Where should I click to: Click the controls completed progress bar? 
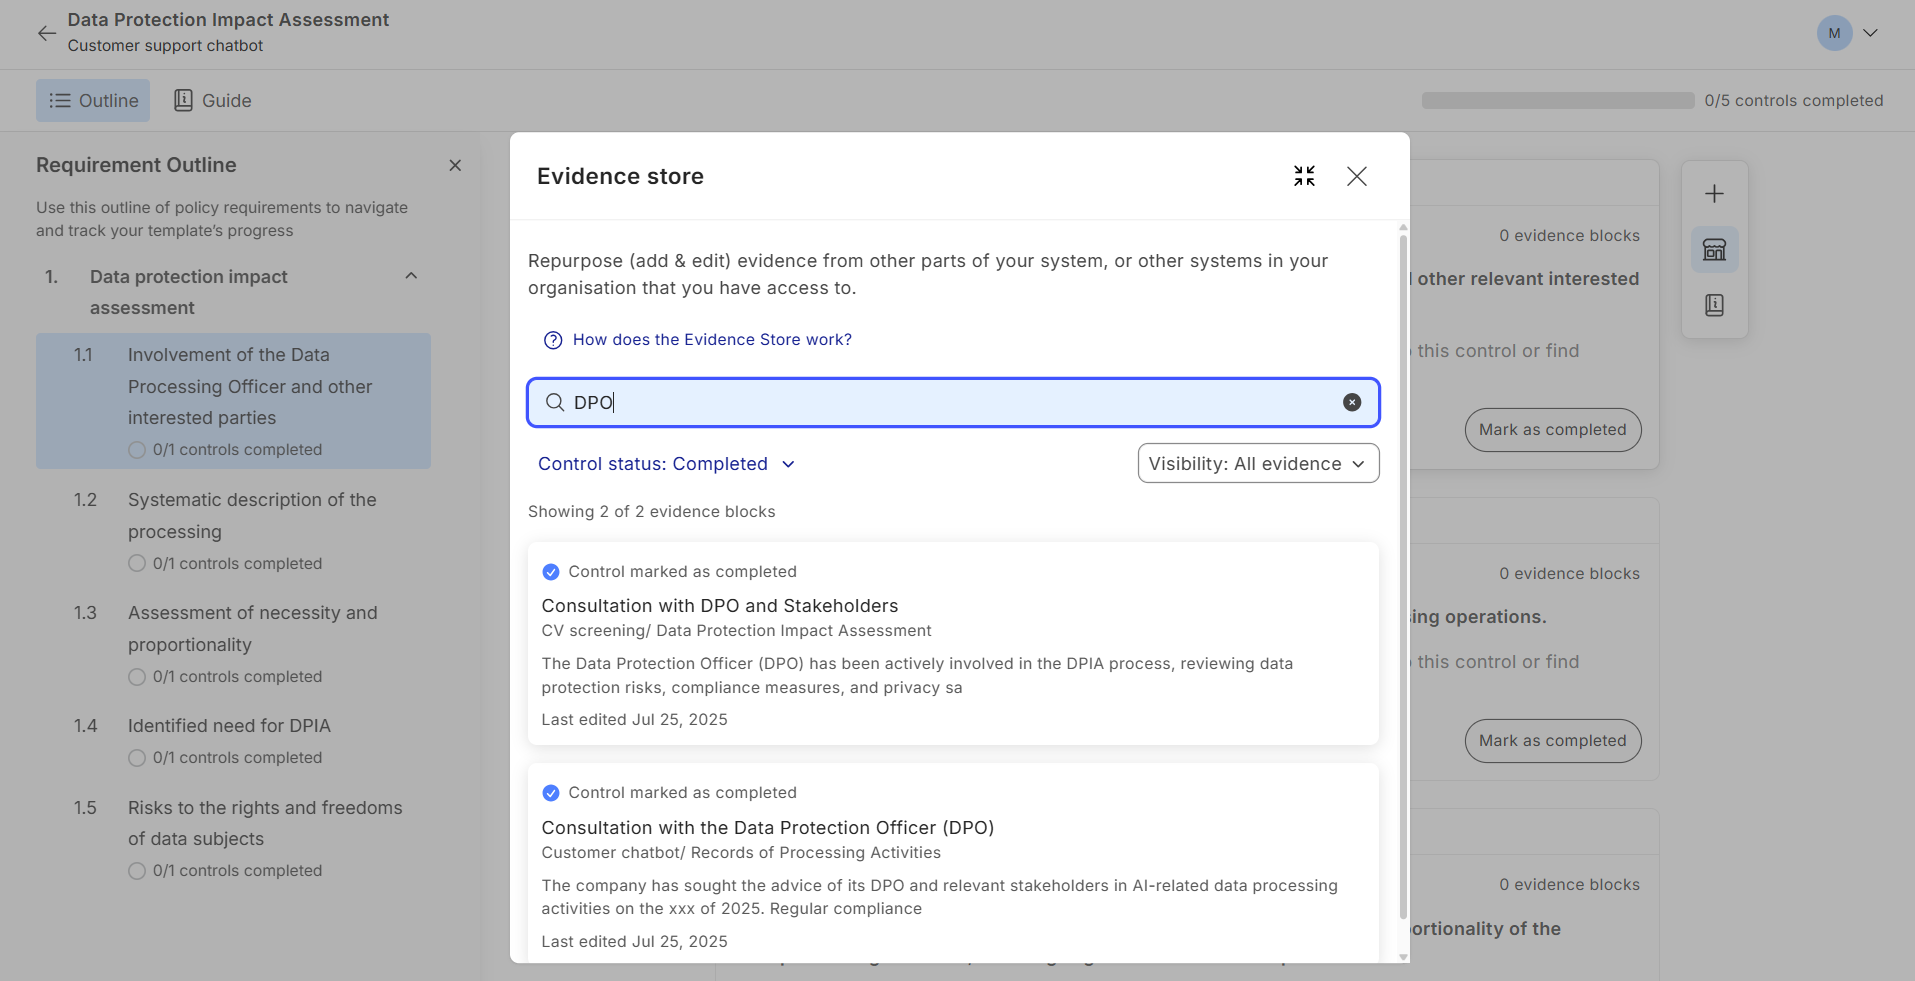coord(1557,101)
